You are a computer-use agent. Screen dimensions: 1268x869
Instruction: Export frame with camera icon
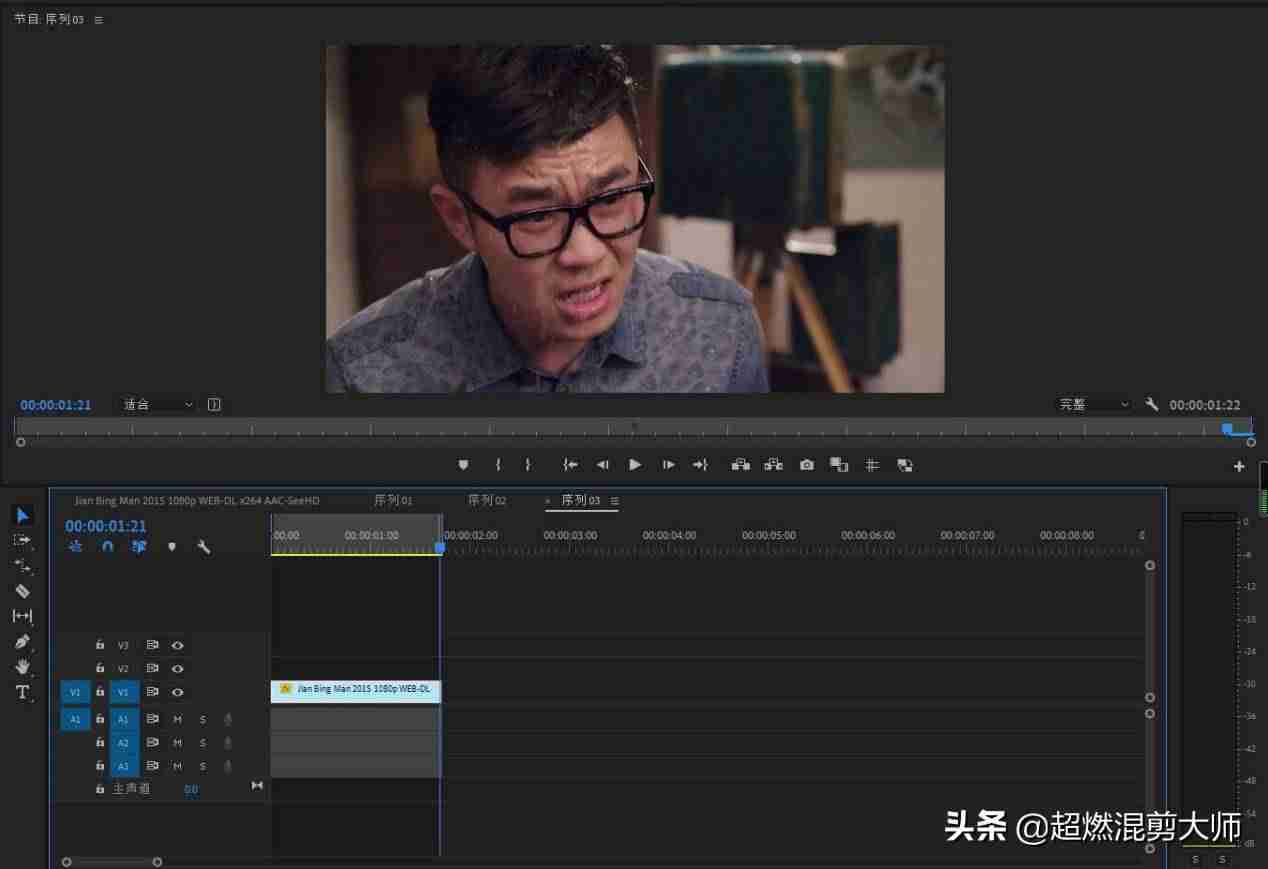807,465
